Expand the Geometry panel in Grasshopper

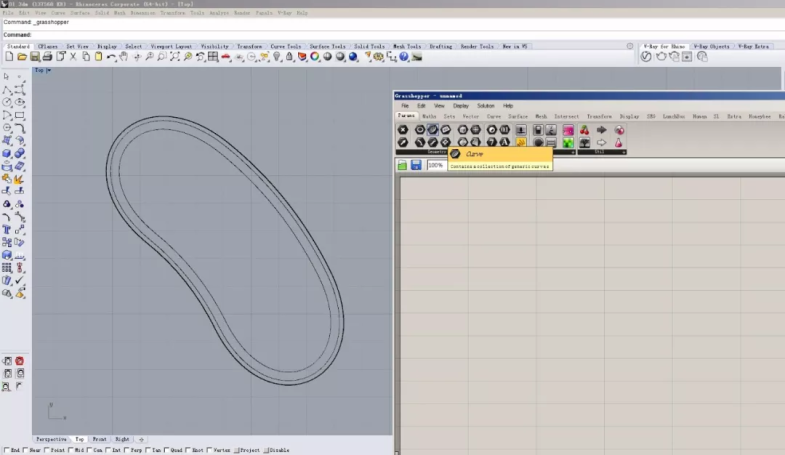[x=437, y=152]
